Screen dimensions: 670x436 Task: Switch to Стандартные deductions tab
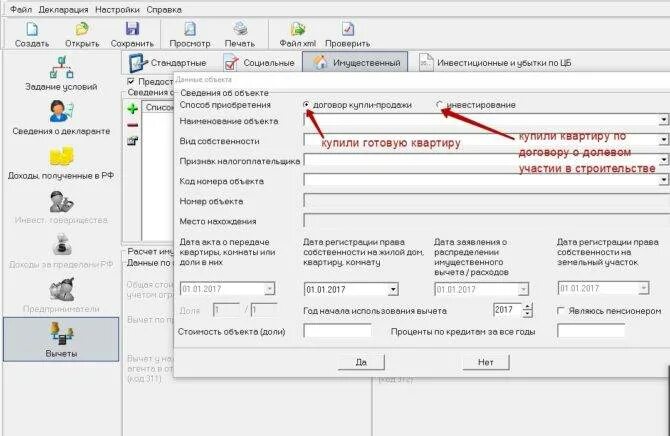click(168, 62)
